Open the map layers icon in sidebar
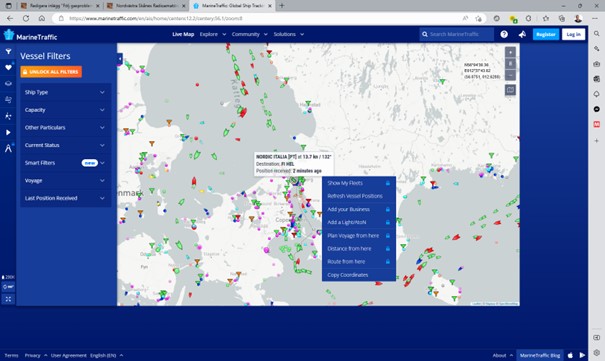 8,84
